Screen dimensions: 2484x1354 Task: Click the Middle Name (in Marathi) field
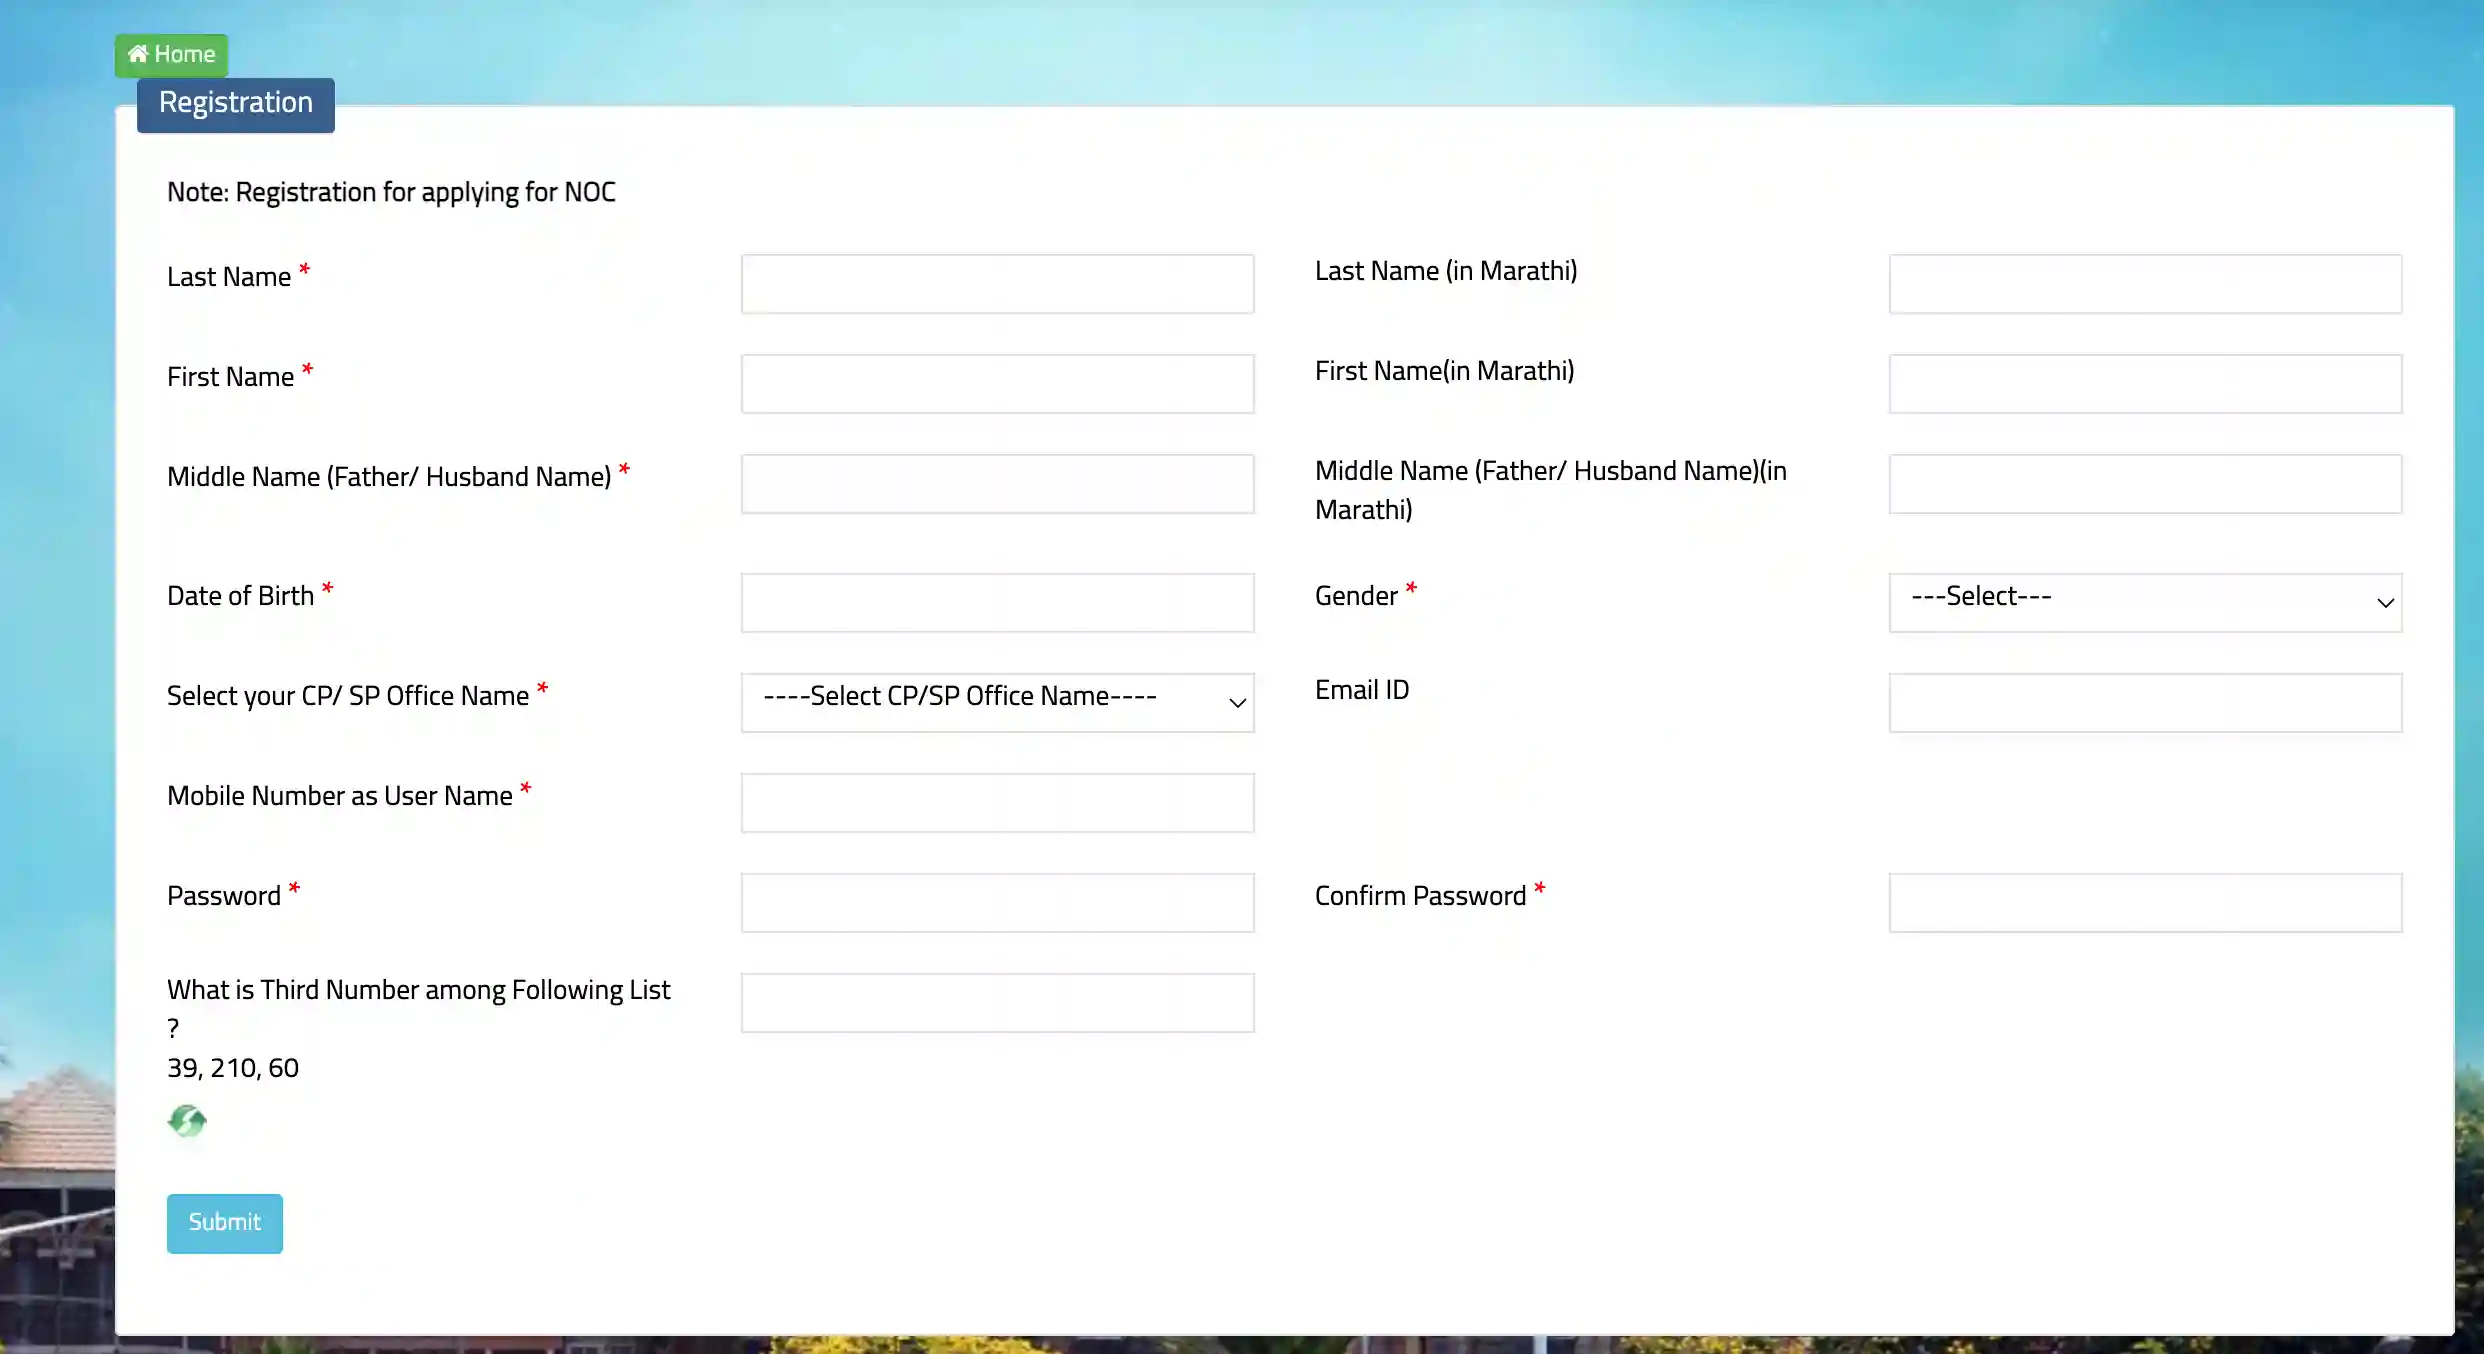coord(2145,483)
